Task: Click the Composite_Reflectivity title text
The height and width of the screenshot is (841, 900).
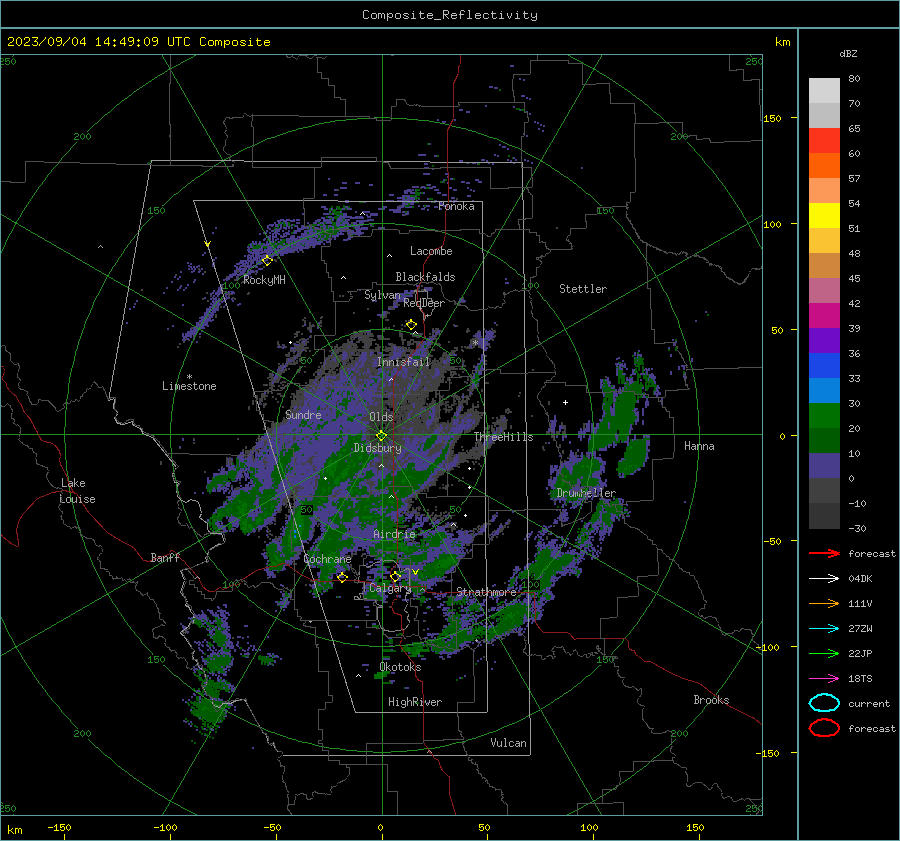Action: pos(449,15)
